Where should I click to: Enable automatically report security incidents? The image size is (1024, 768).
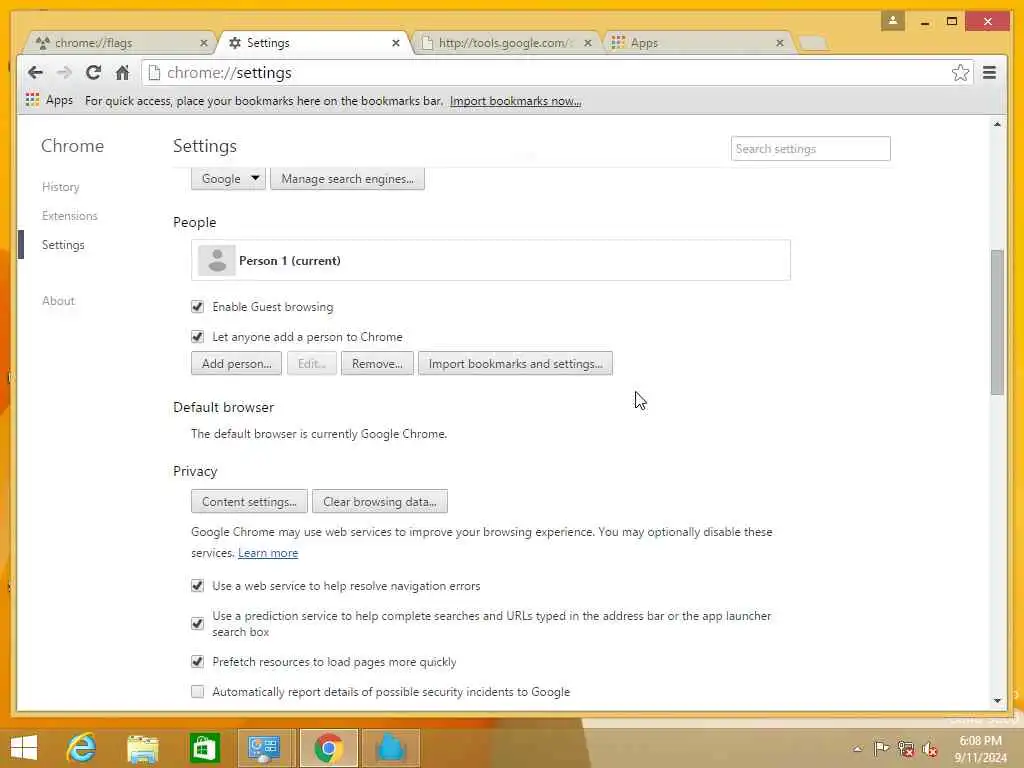click(197, 691)
